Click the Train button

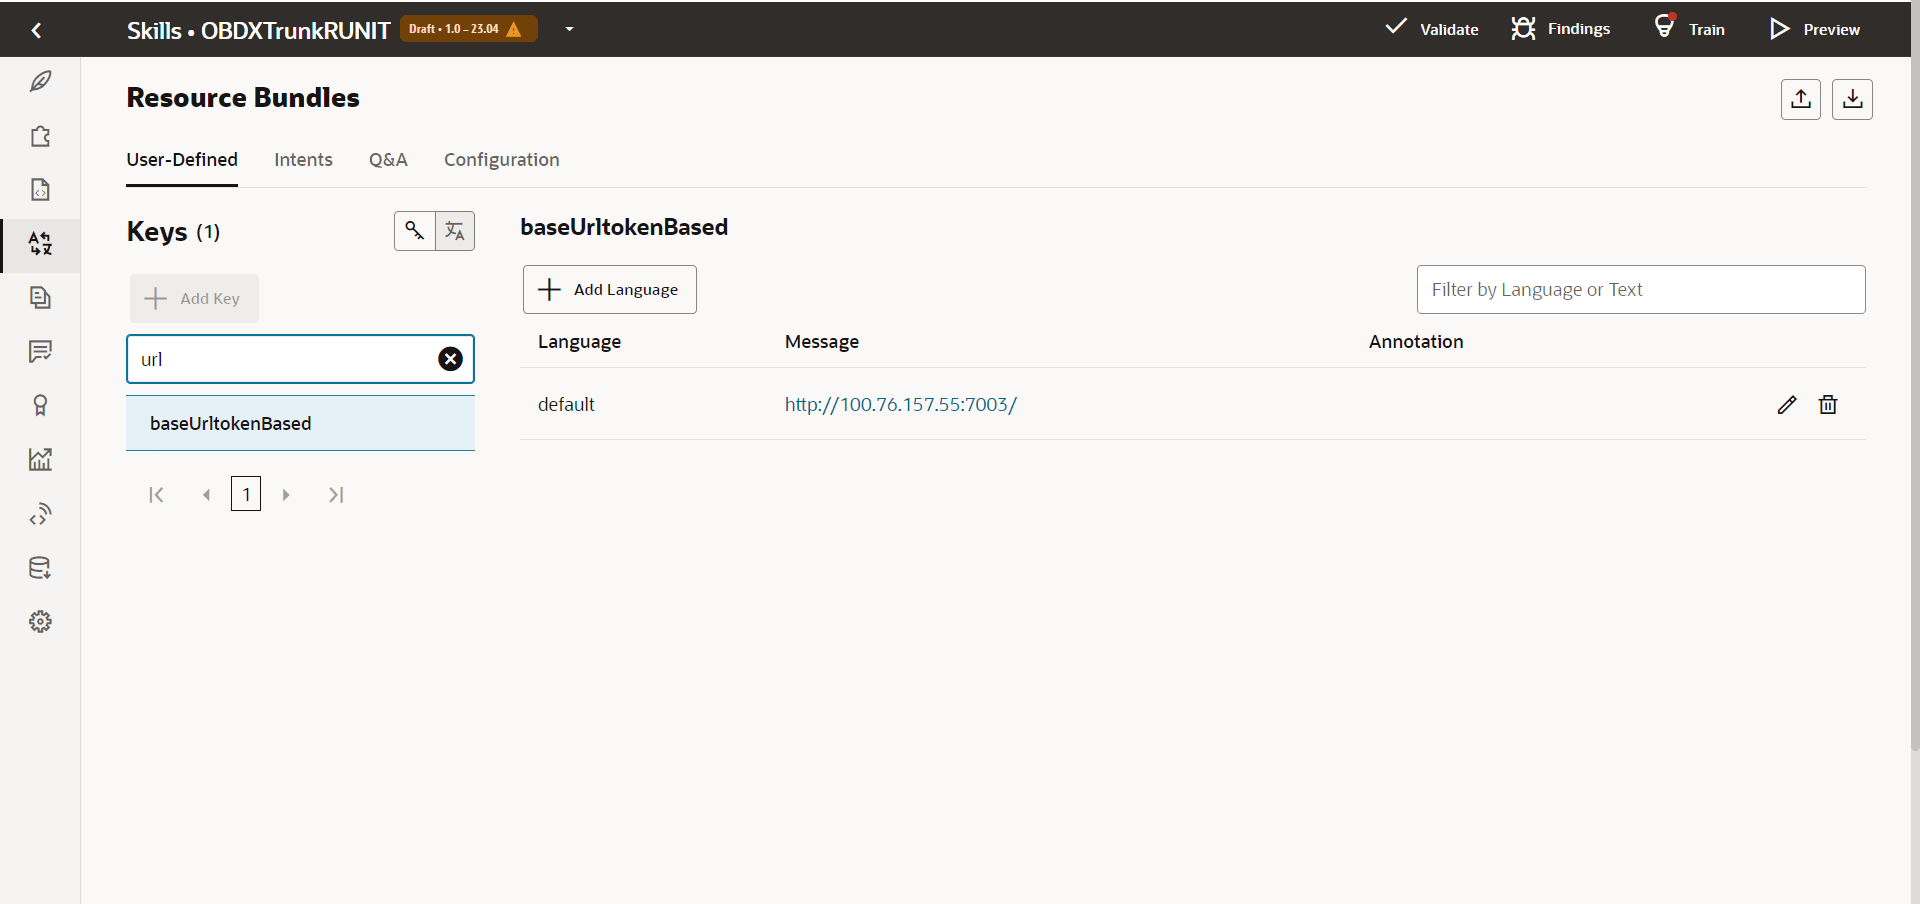coord(1689,29)
